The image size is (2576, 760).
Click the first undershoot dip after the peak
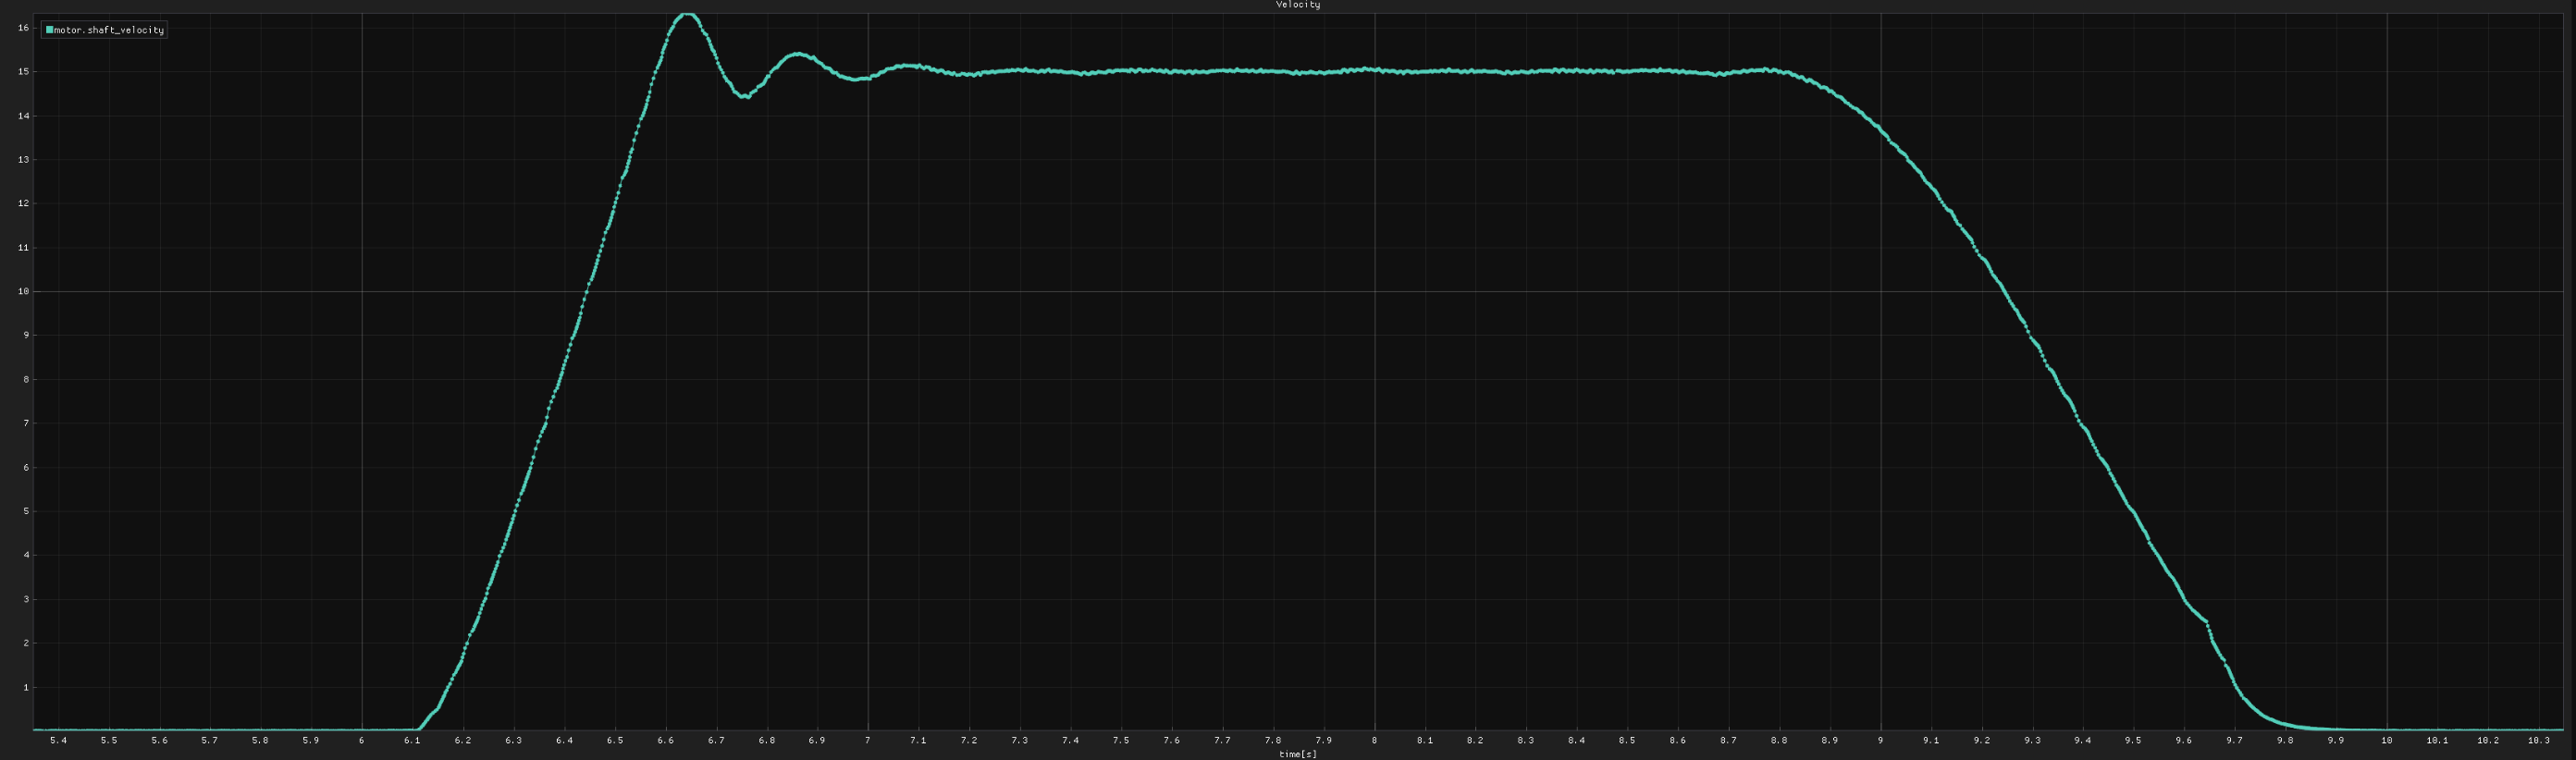point(745,96)
